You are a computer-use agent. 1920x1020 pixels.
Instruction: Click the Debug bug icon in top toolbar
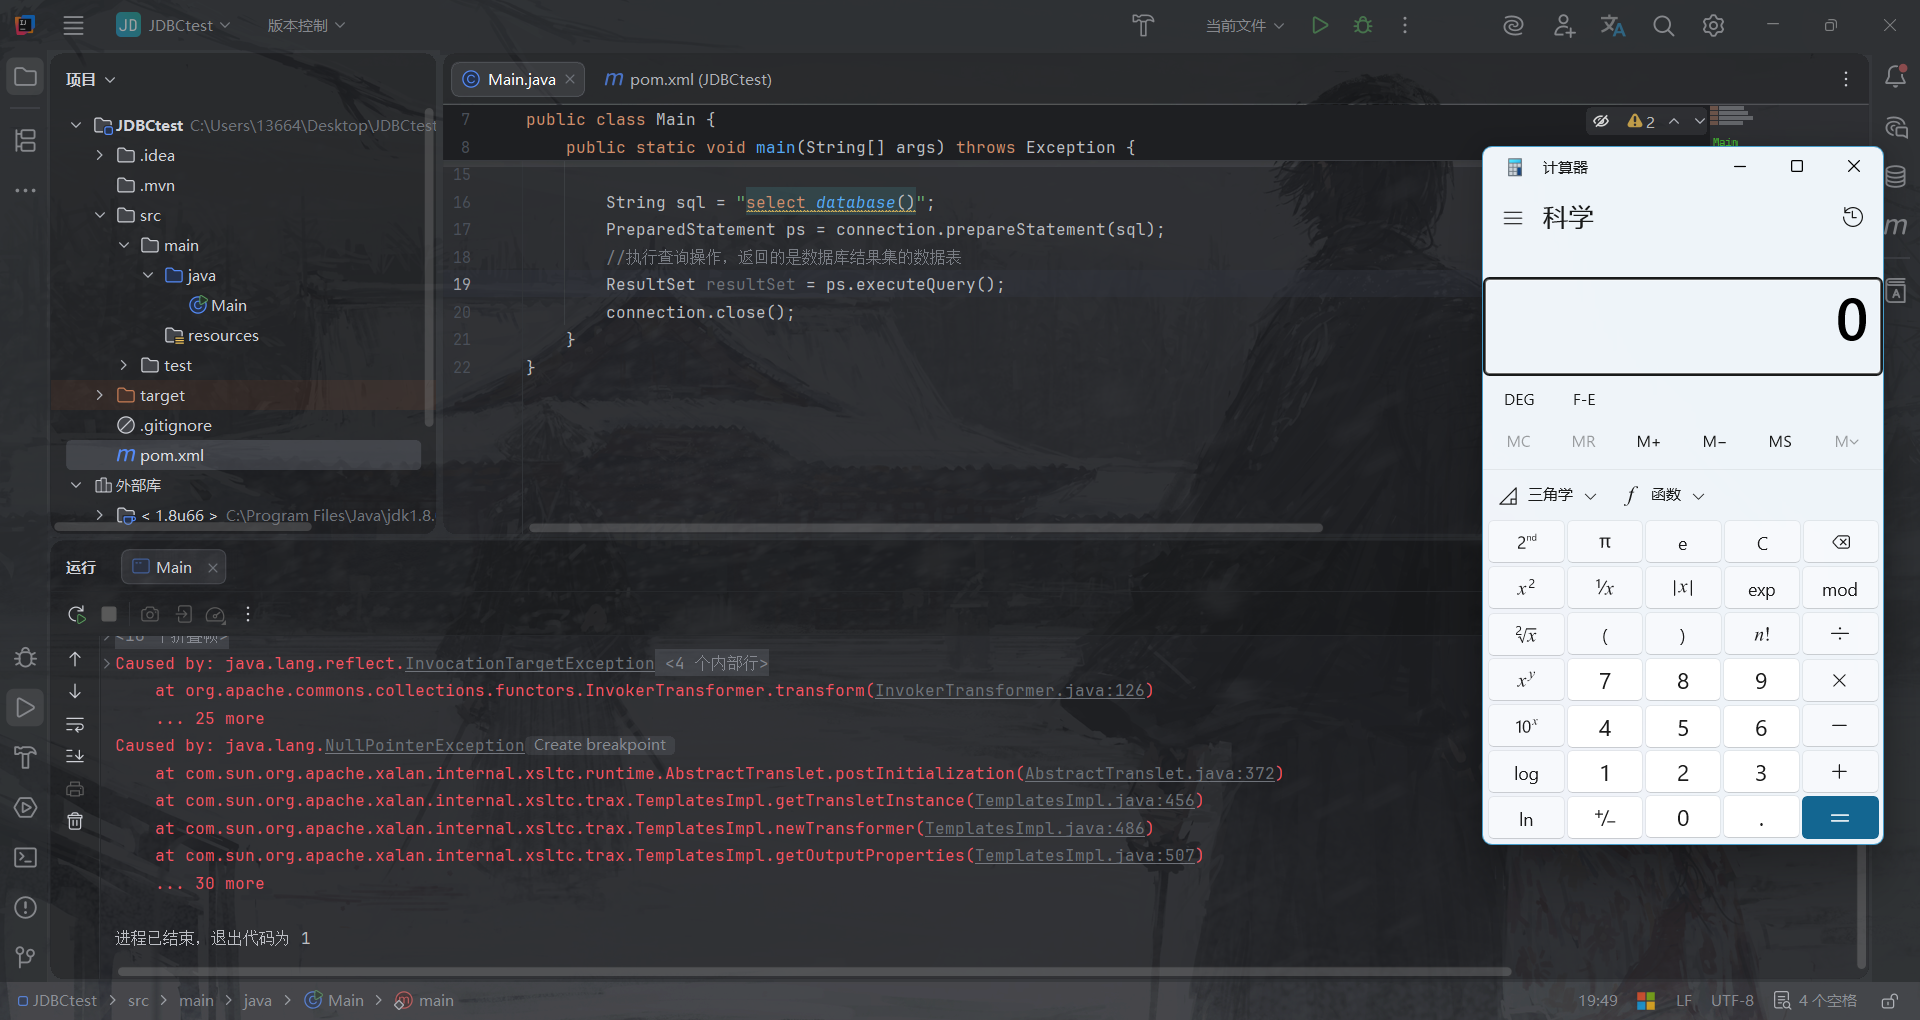click(x=1363, y=26)
